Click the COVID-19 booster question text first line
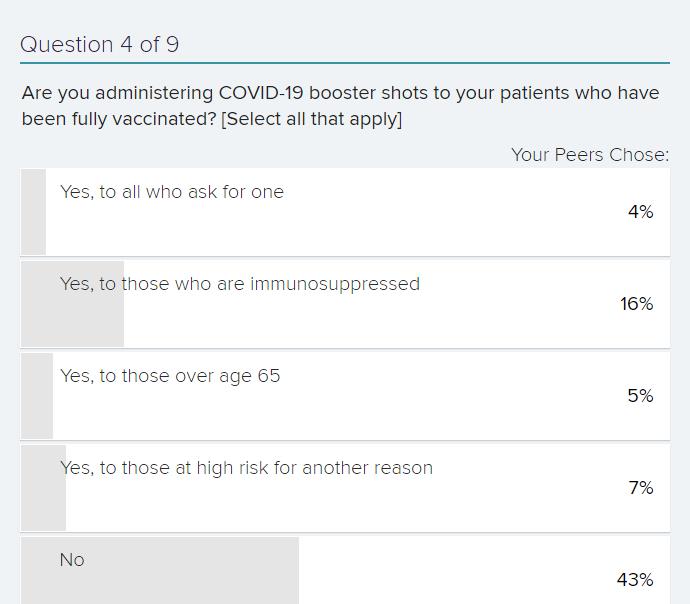The width and height of the screenshot is (690, 604). coord(341,93)
